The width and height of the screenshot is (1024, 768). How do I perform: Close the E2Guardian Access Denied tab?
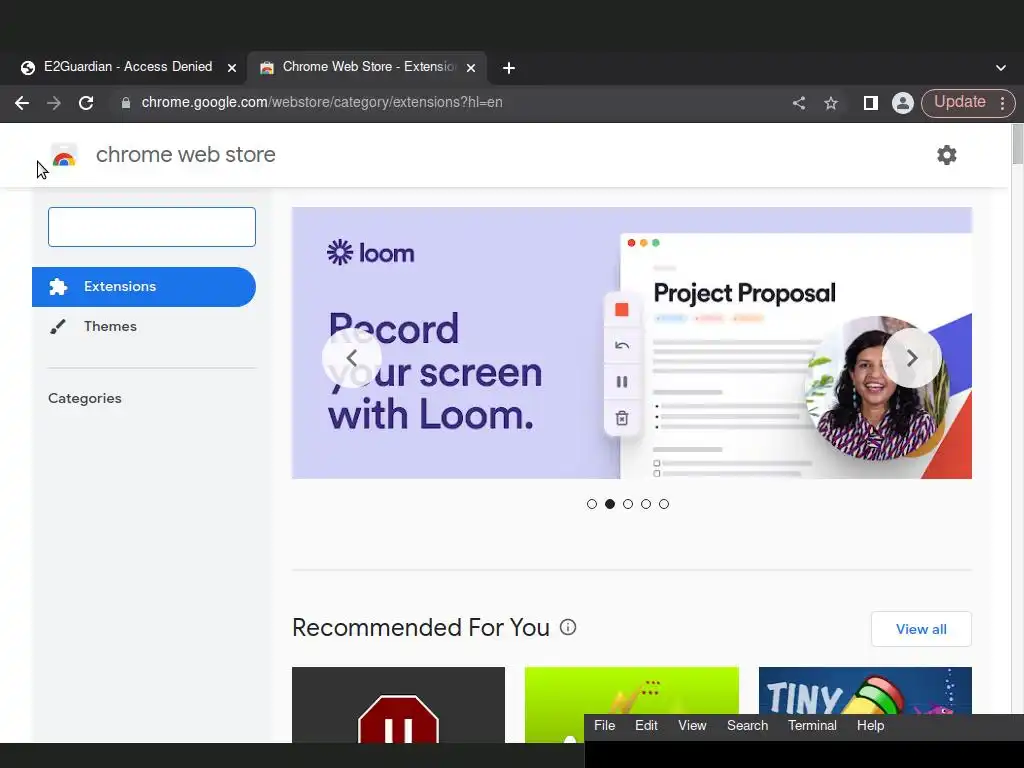pyautogui.click(x=231, y=67)
